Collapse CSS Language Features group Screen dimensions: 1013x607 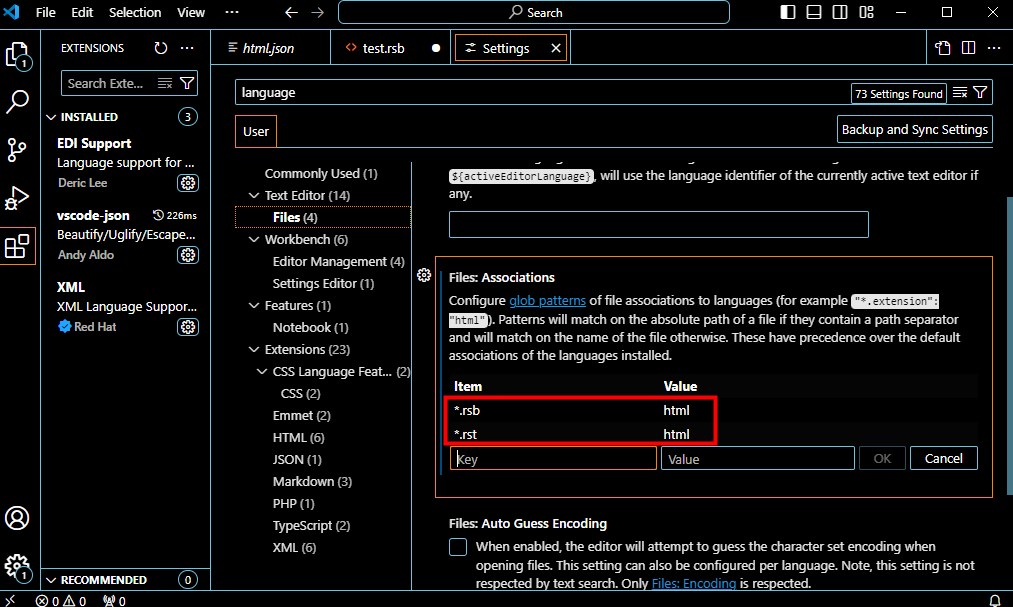262,371
